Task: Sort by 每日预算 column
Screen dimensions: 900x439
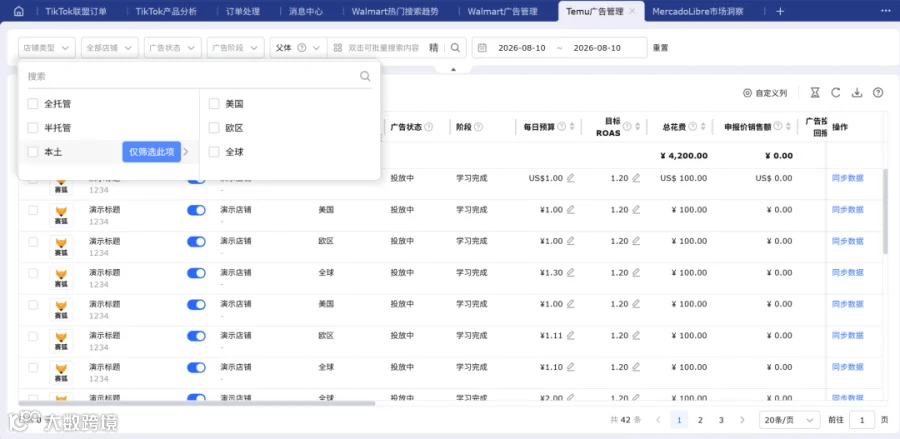Action: tap(572, 127)
